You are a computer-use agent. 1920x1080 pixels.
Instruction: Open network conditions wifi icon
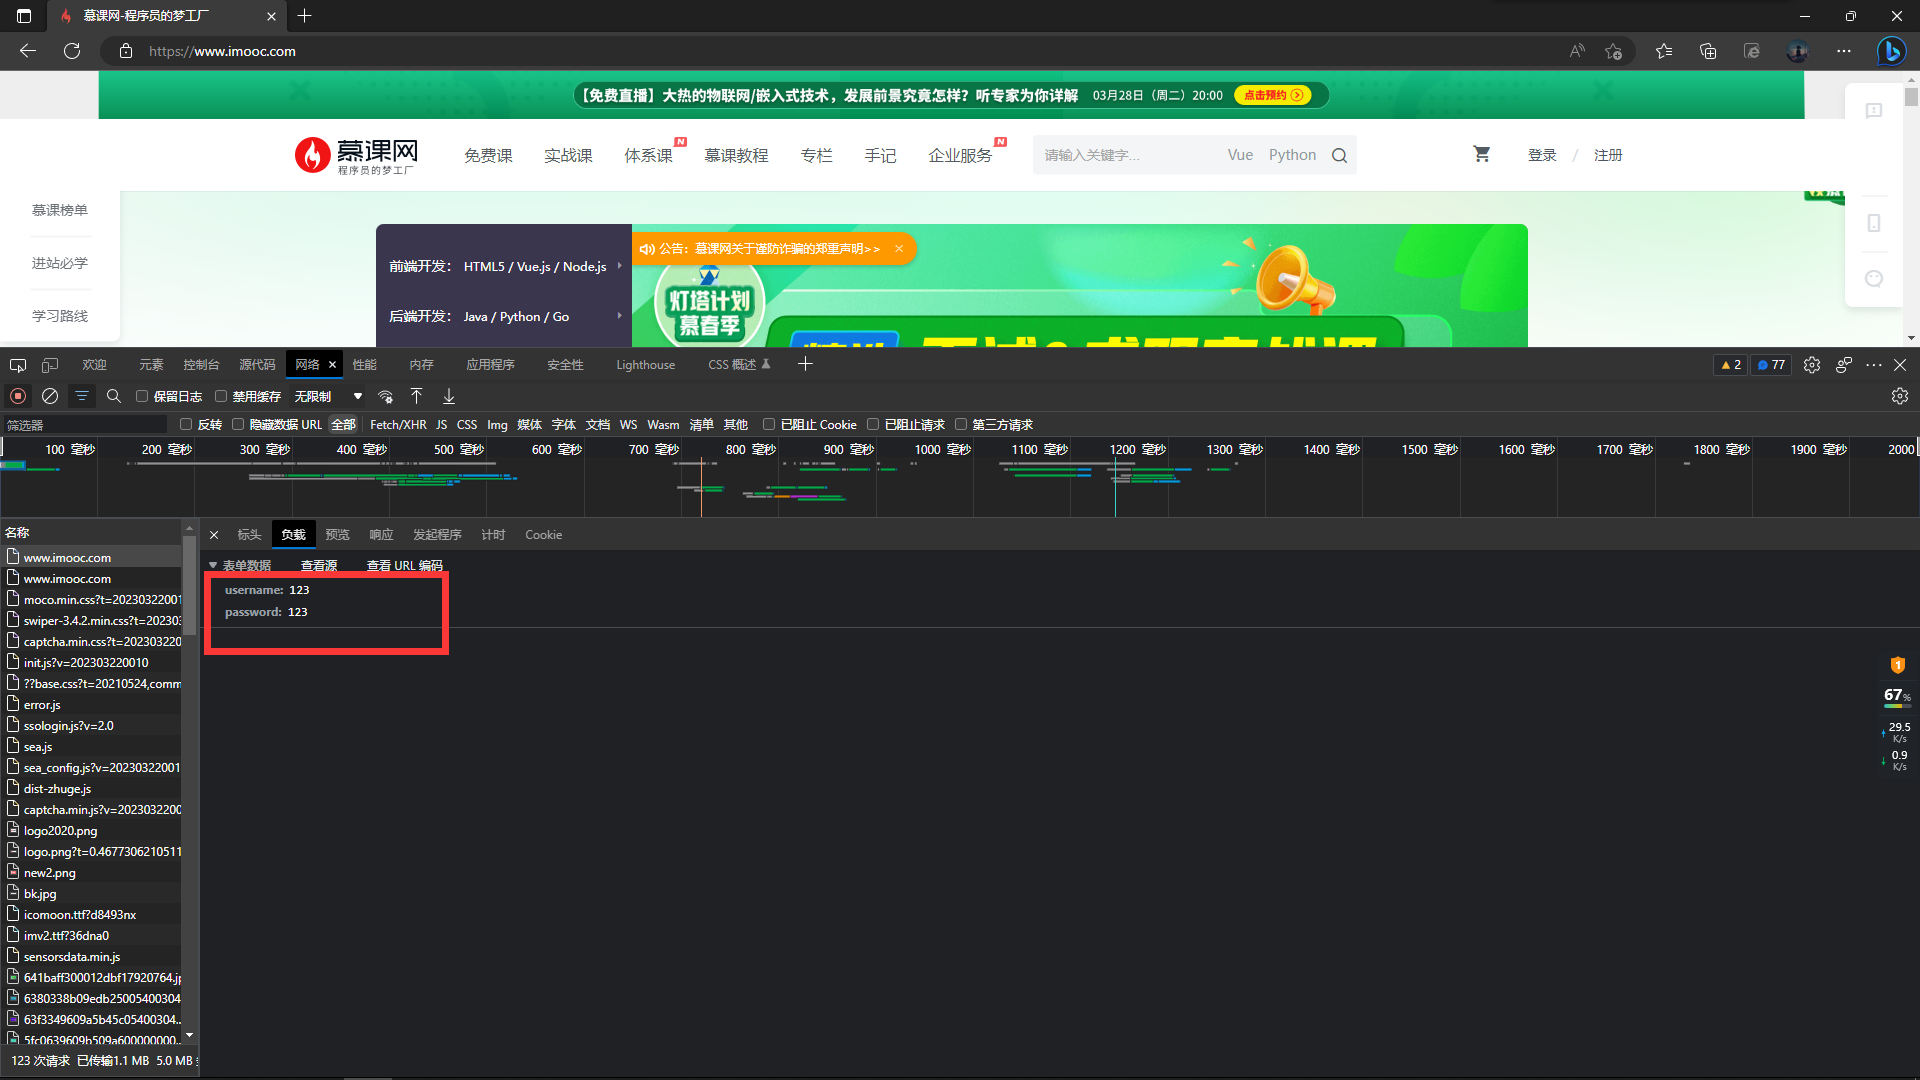385,396
